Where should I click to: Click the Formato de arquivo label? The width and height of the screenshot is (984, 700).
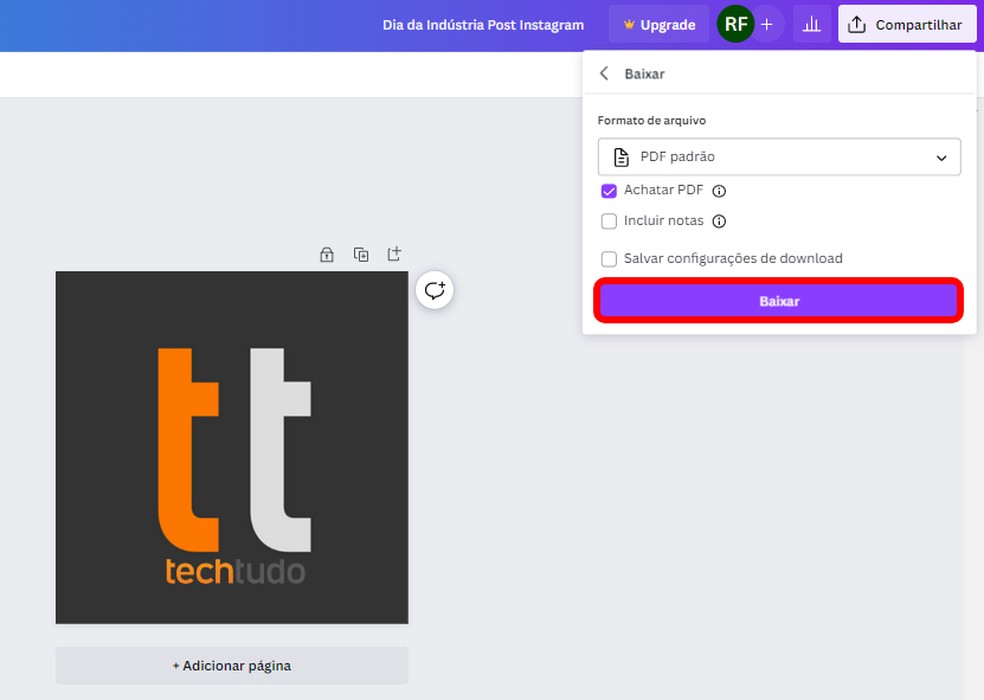pos(651,121)
